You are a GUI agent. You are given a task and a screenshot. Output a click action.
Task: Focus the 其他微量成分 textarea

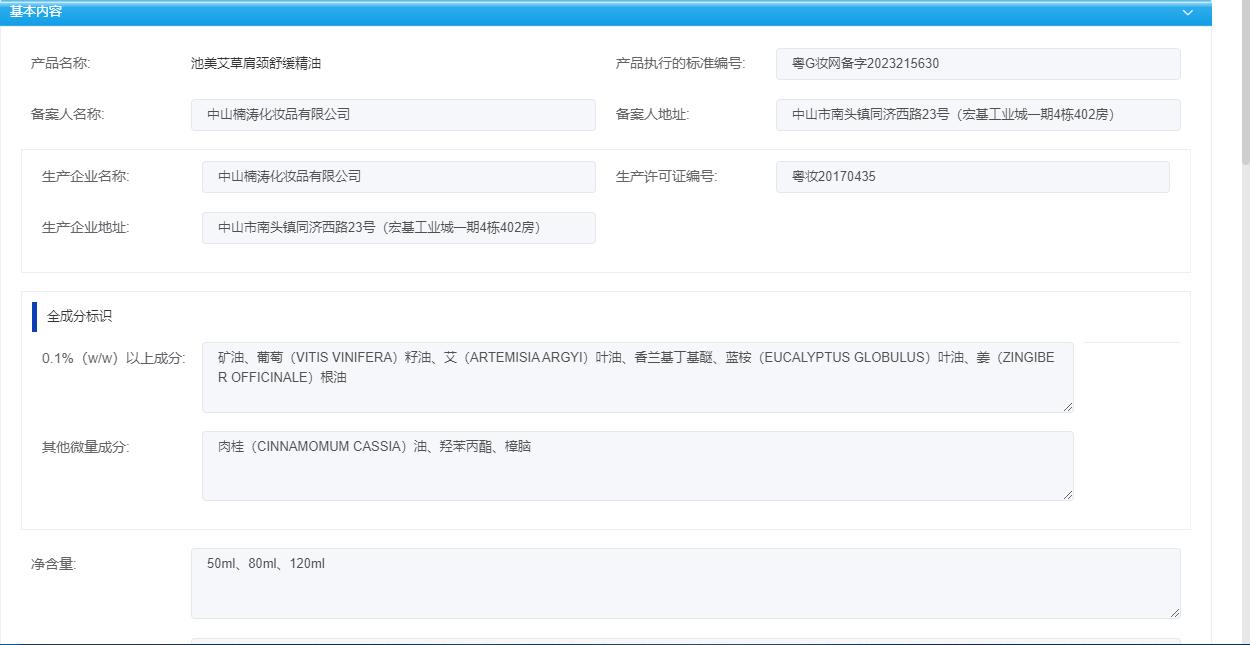(x=637, y=466)
